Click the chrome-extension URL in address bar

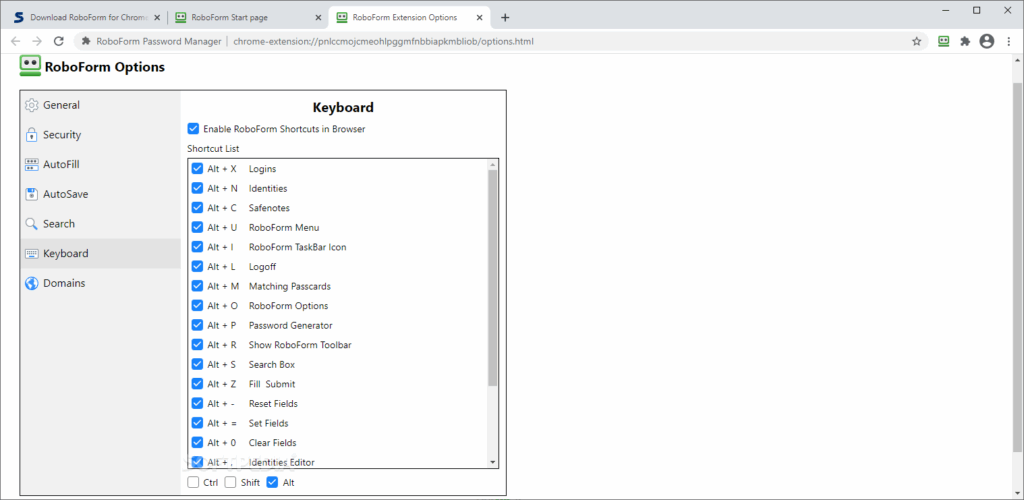pyautogui.click(x=383, y=41)
